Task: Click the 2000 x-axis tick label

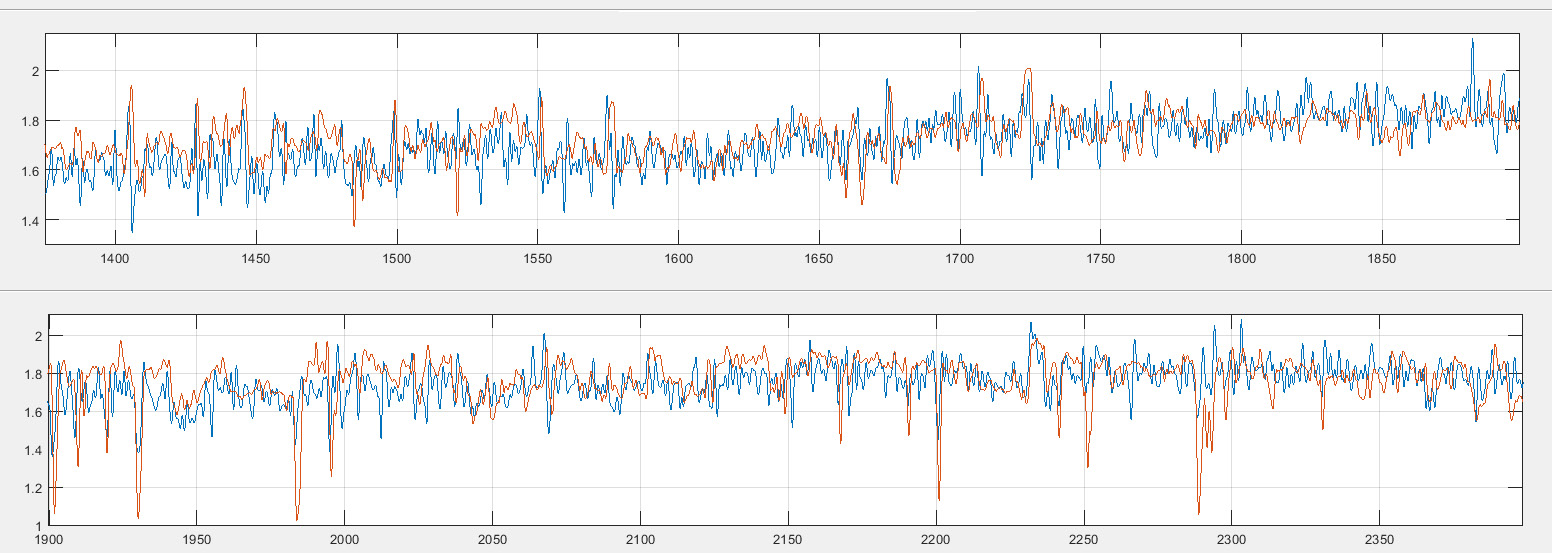Action: pyautogui.click(x=344, y=539)
